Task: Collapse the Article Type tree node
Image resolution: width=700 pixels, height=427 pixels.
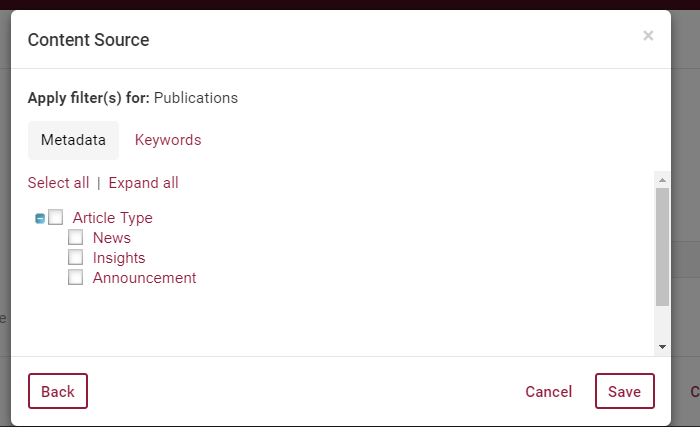Action: pos(40,218)
